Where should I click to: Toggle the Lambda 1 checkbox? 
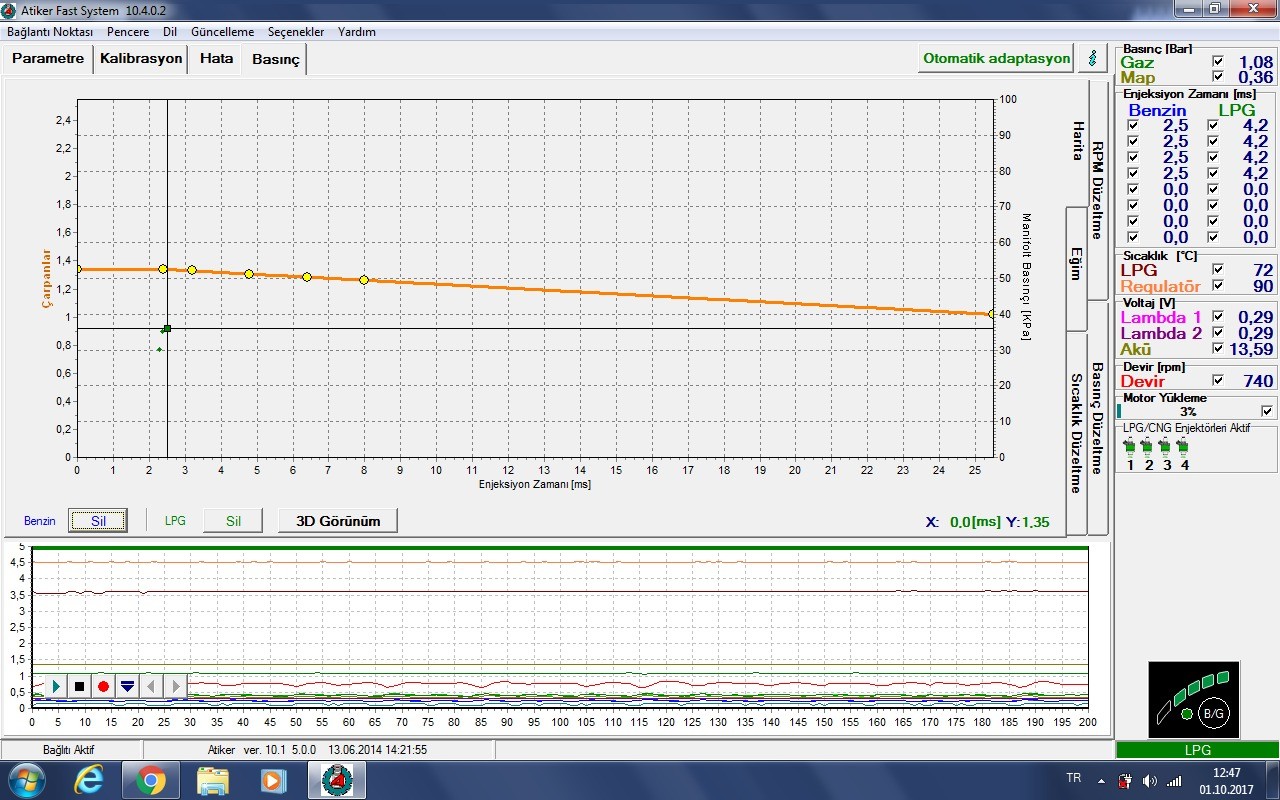1217,316
